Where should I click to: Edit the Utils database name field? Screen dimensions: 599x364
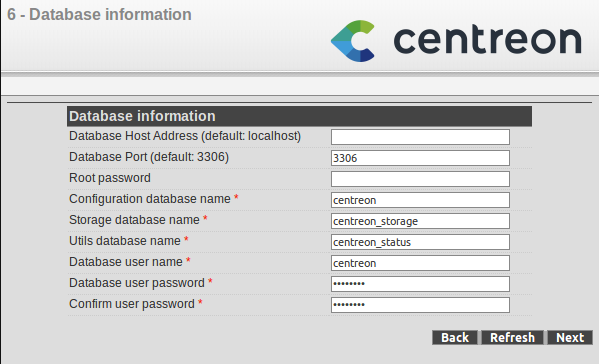420,242
